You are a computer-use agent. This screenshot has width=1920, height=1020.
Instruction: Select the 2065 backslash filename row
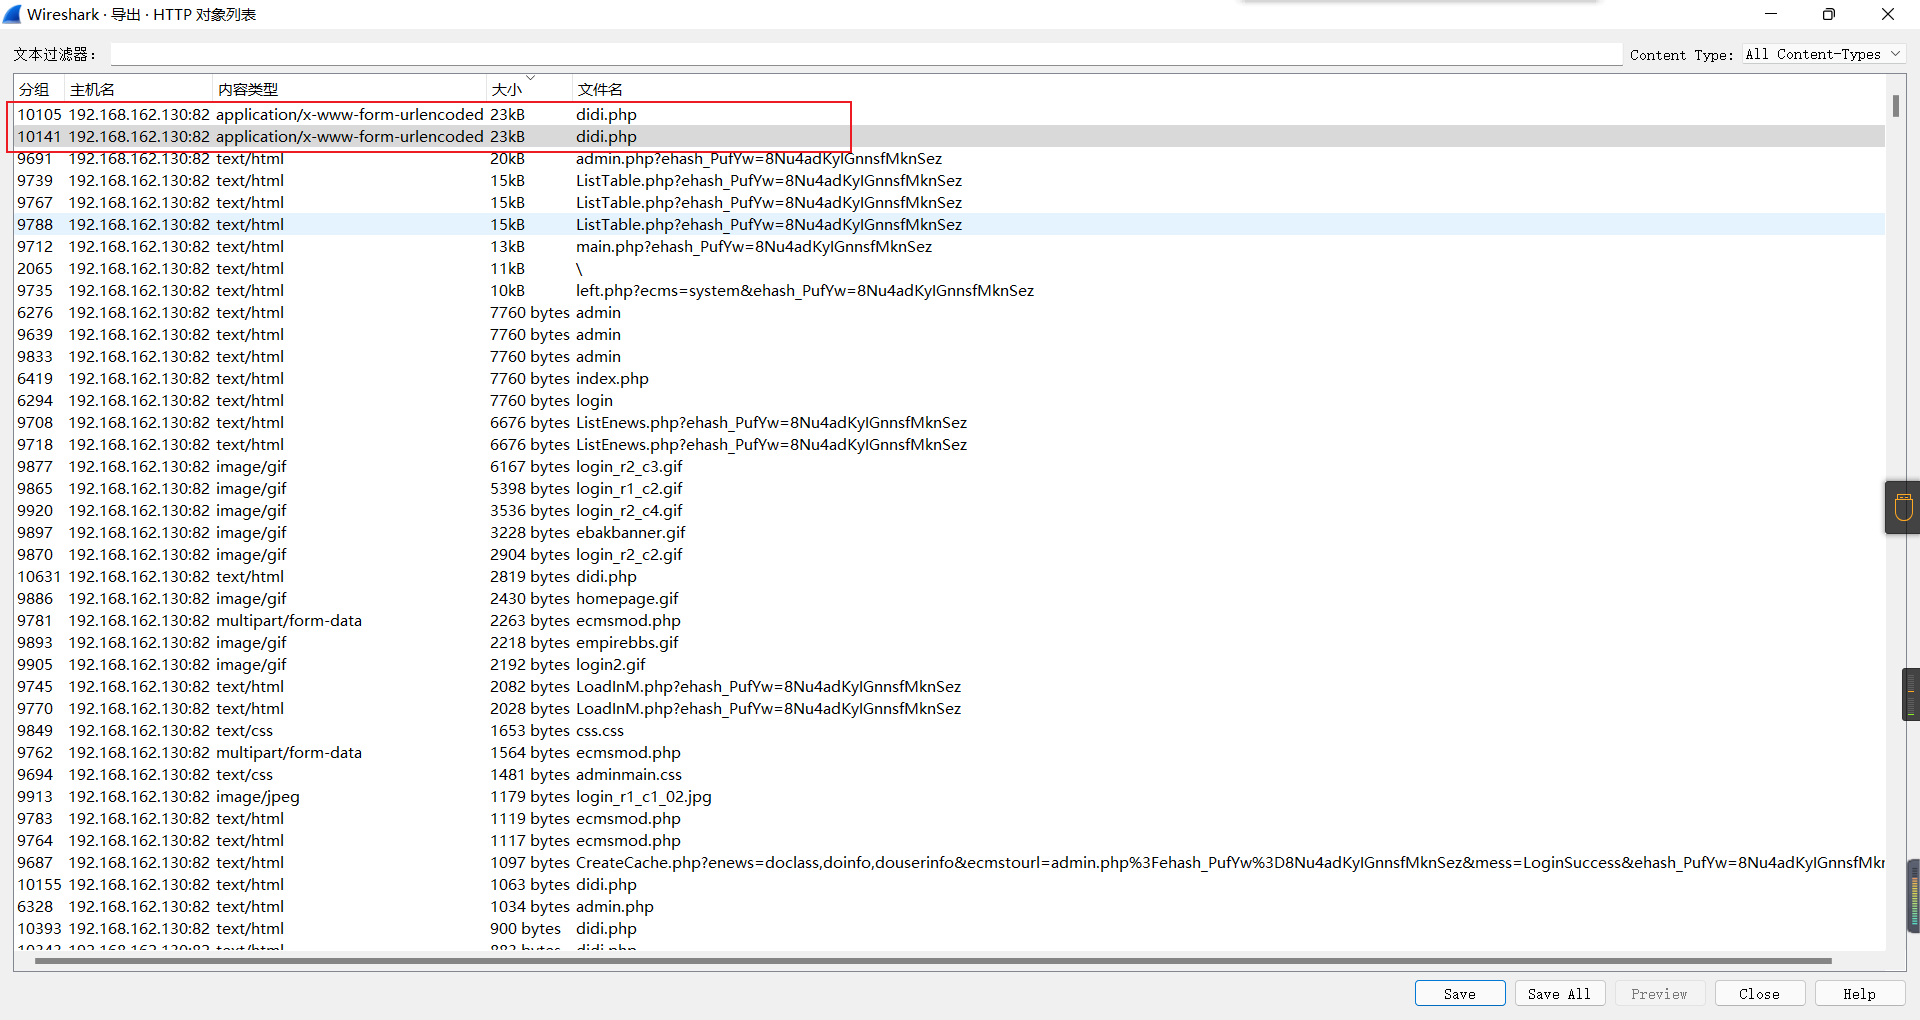click(x=949, y=269)
